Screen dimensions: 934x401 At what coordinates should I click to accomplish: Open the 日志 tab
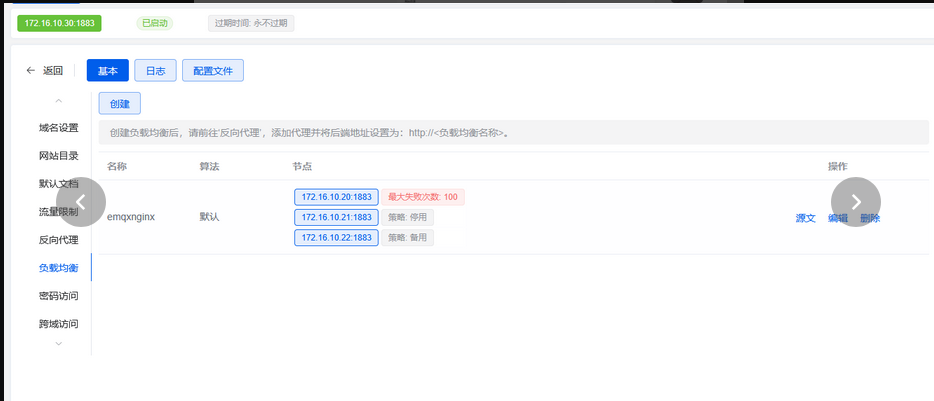tap(155, 71)
